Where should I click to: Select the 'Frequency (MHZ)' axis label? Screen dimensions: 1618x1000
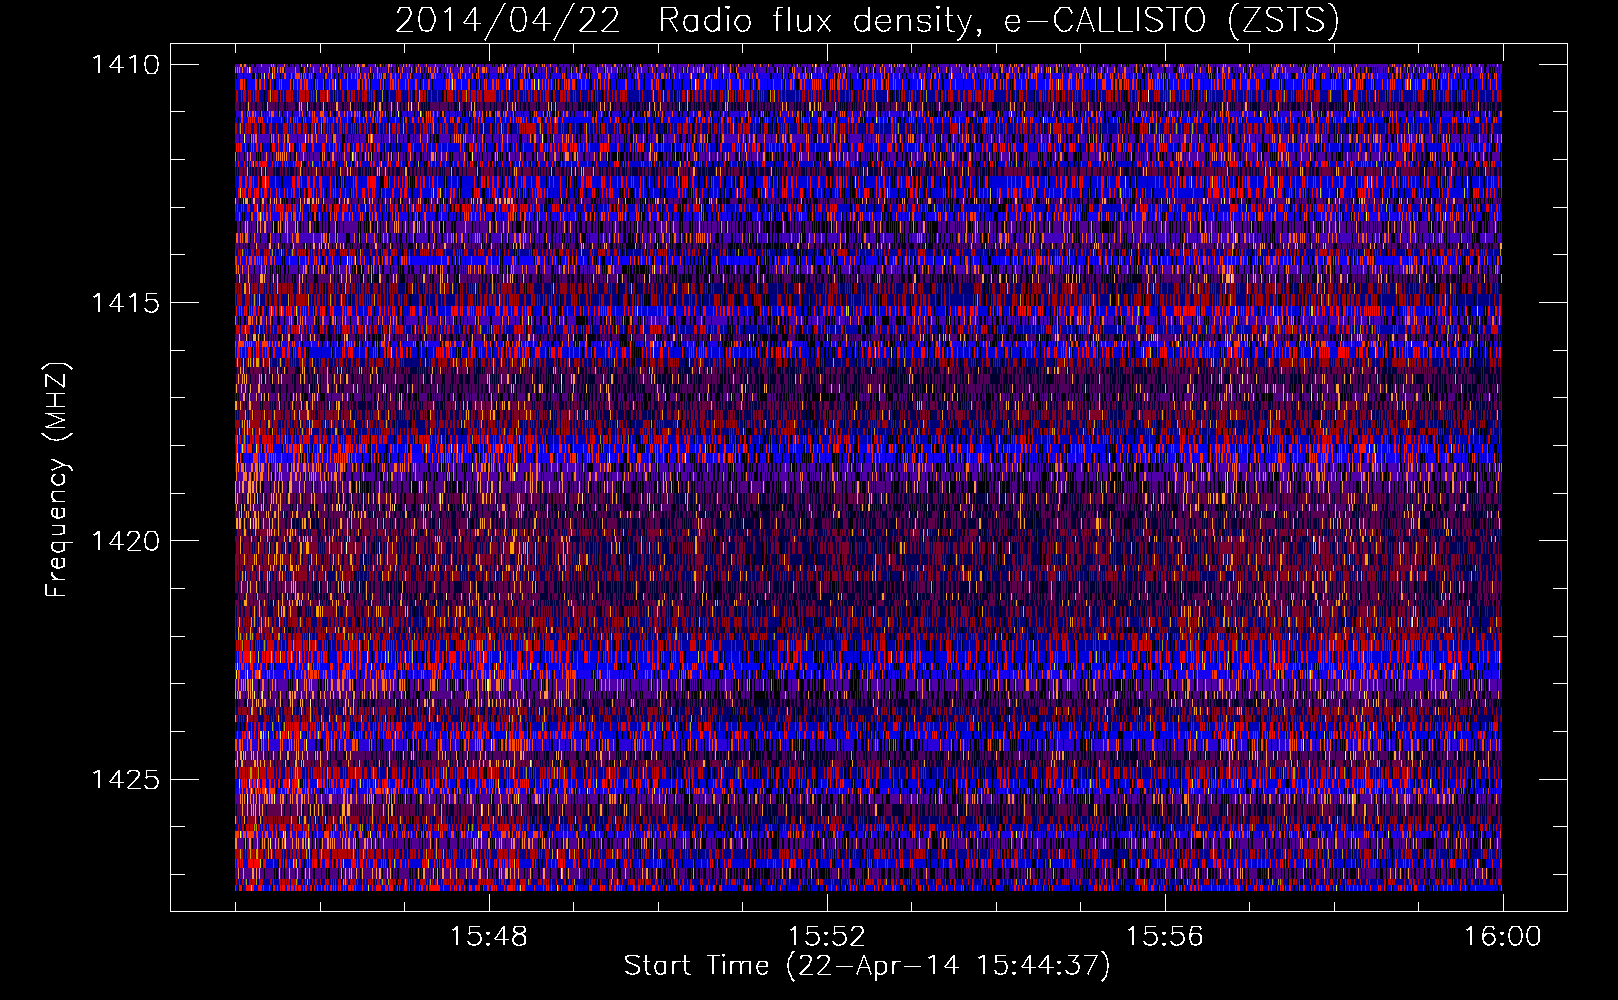coord(57,480)
